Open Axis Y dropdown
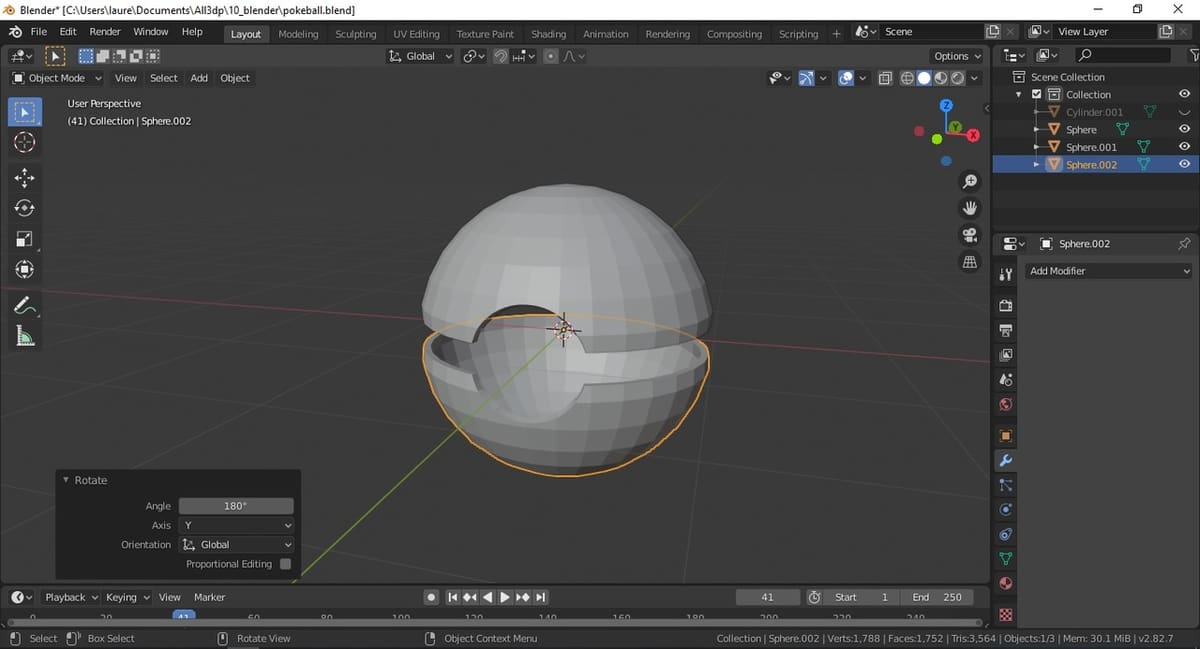 pos(236,525)
